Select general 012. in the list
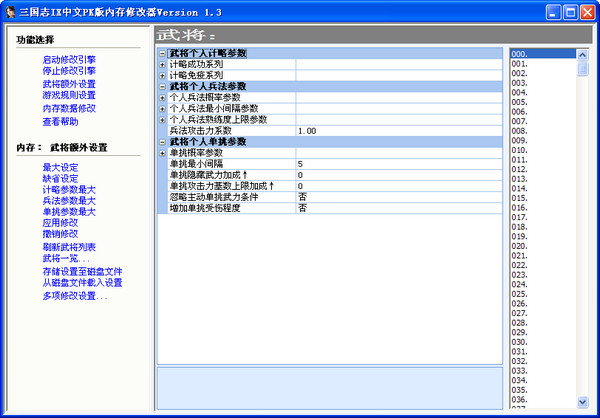The height and width of the screenshot is (418, 600). click(x=543, y=170)
